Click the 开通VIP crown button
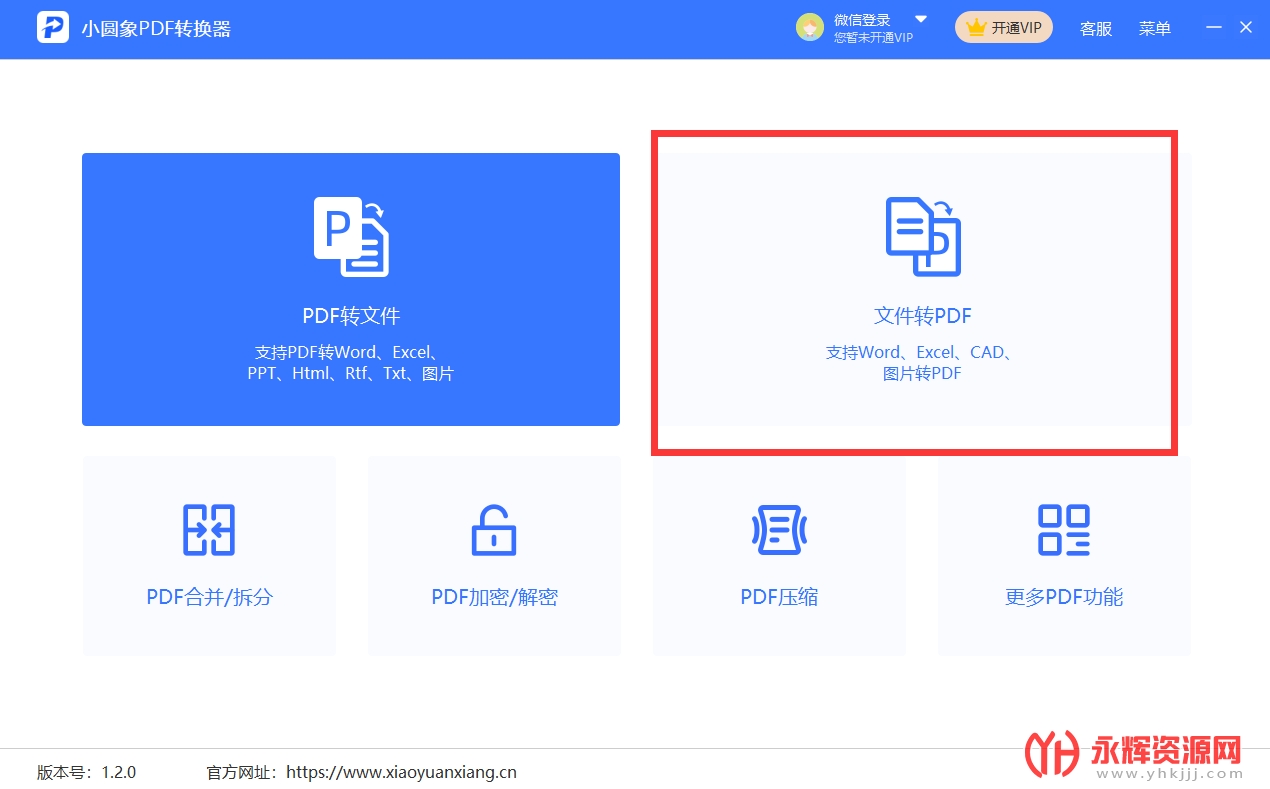The height and width of the screenshot is (789, 1270). coord(1004,28)
